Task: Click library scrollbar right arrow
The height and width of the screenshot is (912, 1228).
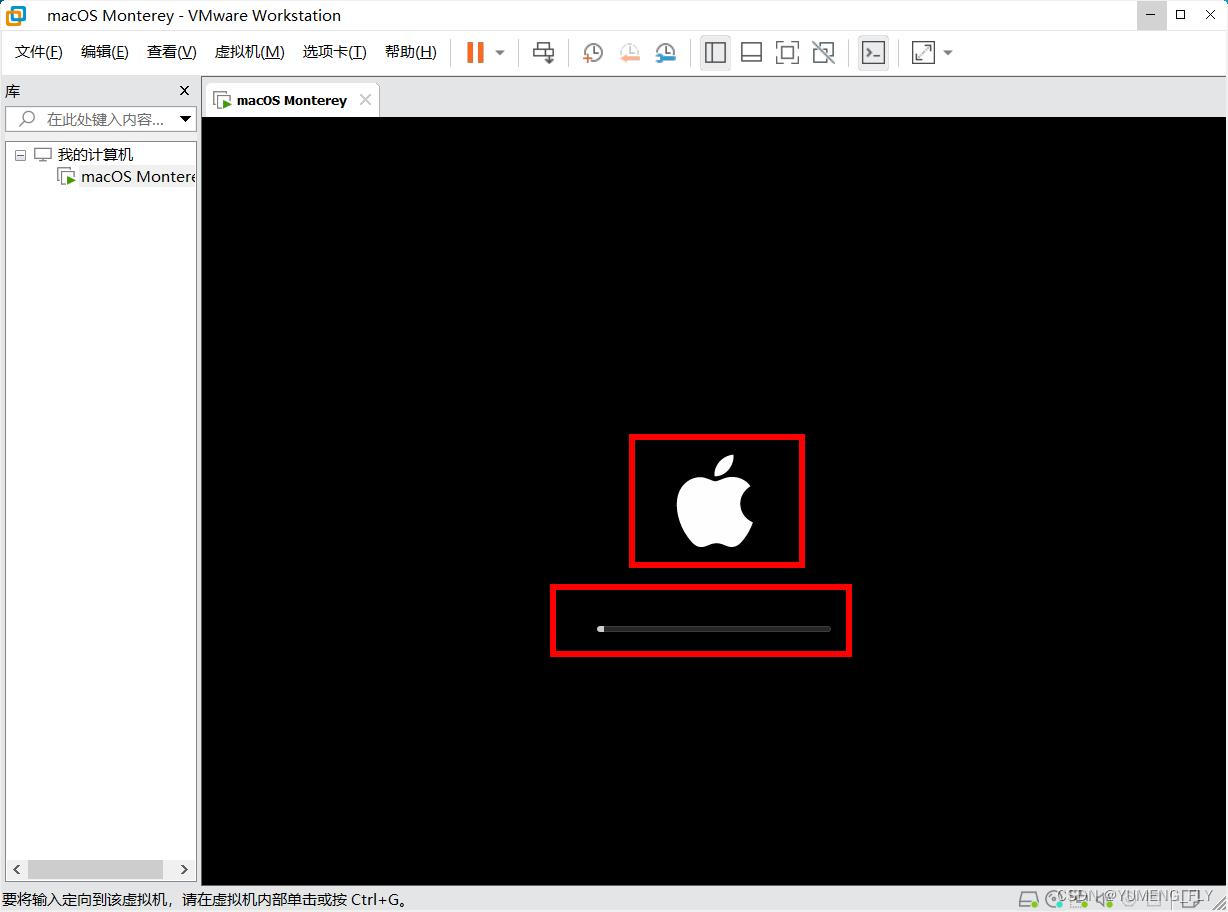Action: [x=184, y=869]
